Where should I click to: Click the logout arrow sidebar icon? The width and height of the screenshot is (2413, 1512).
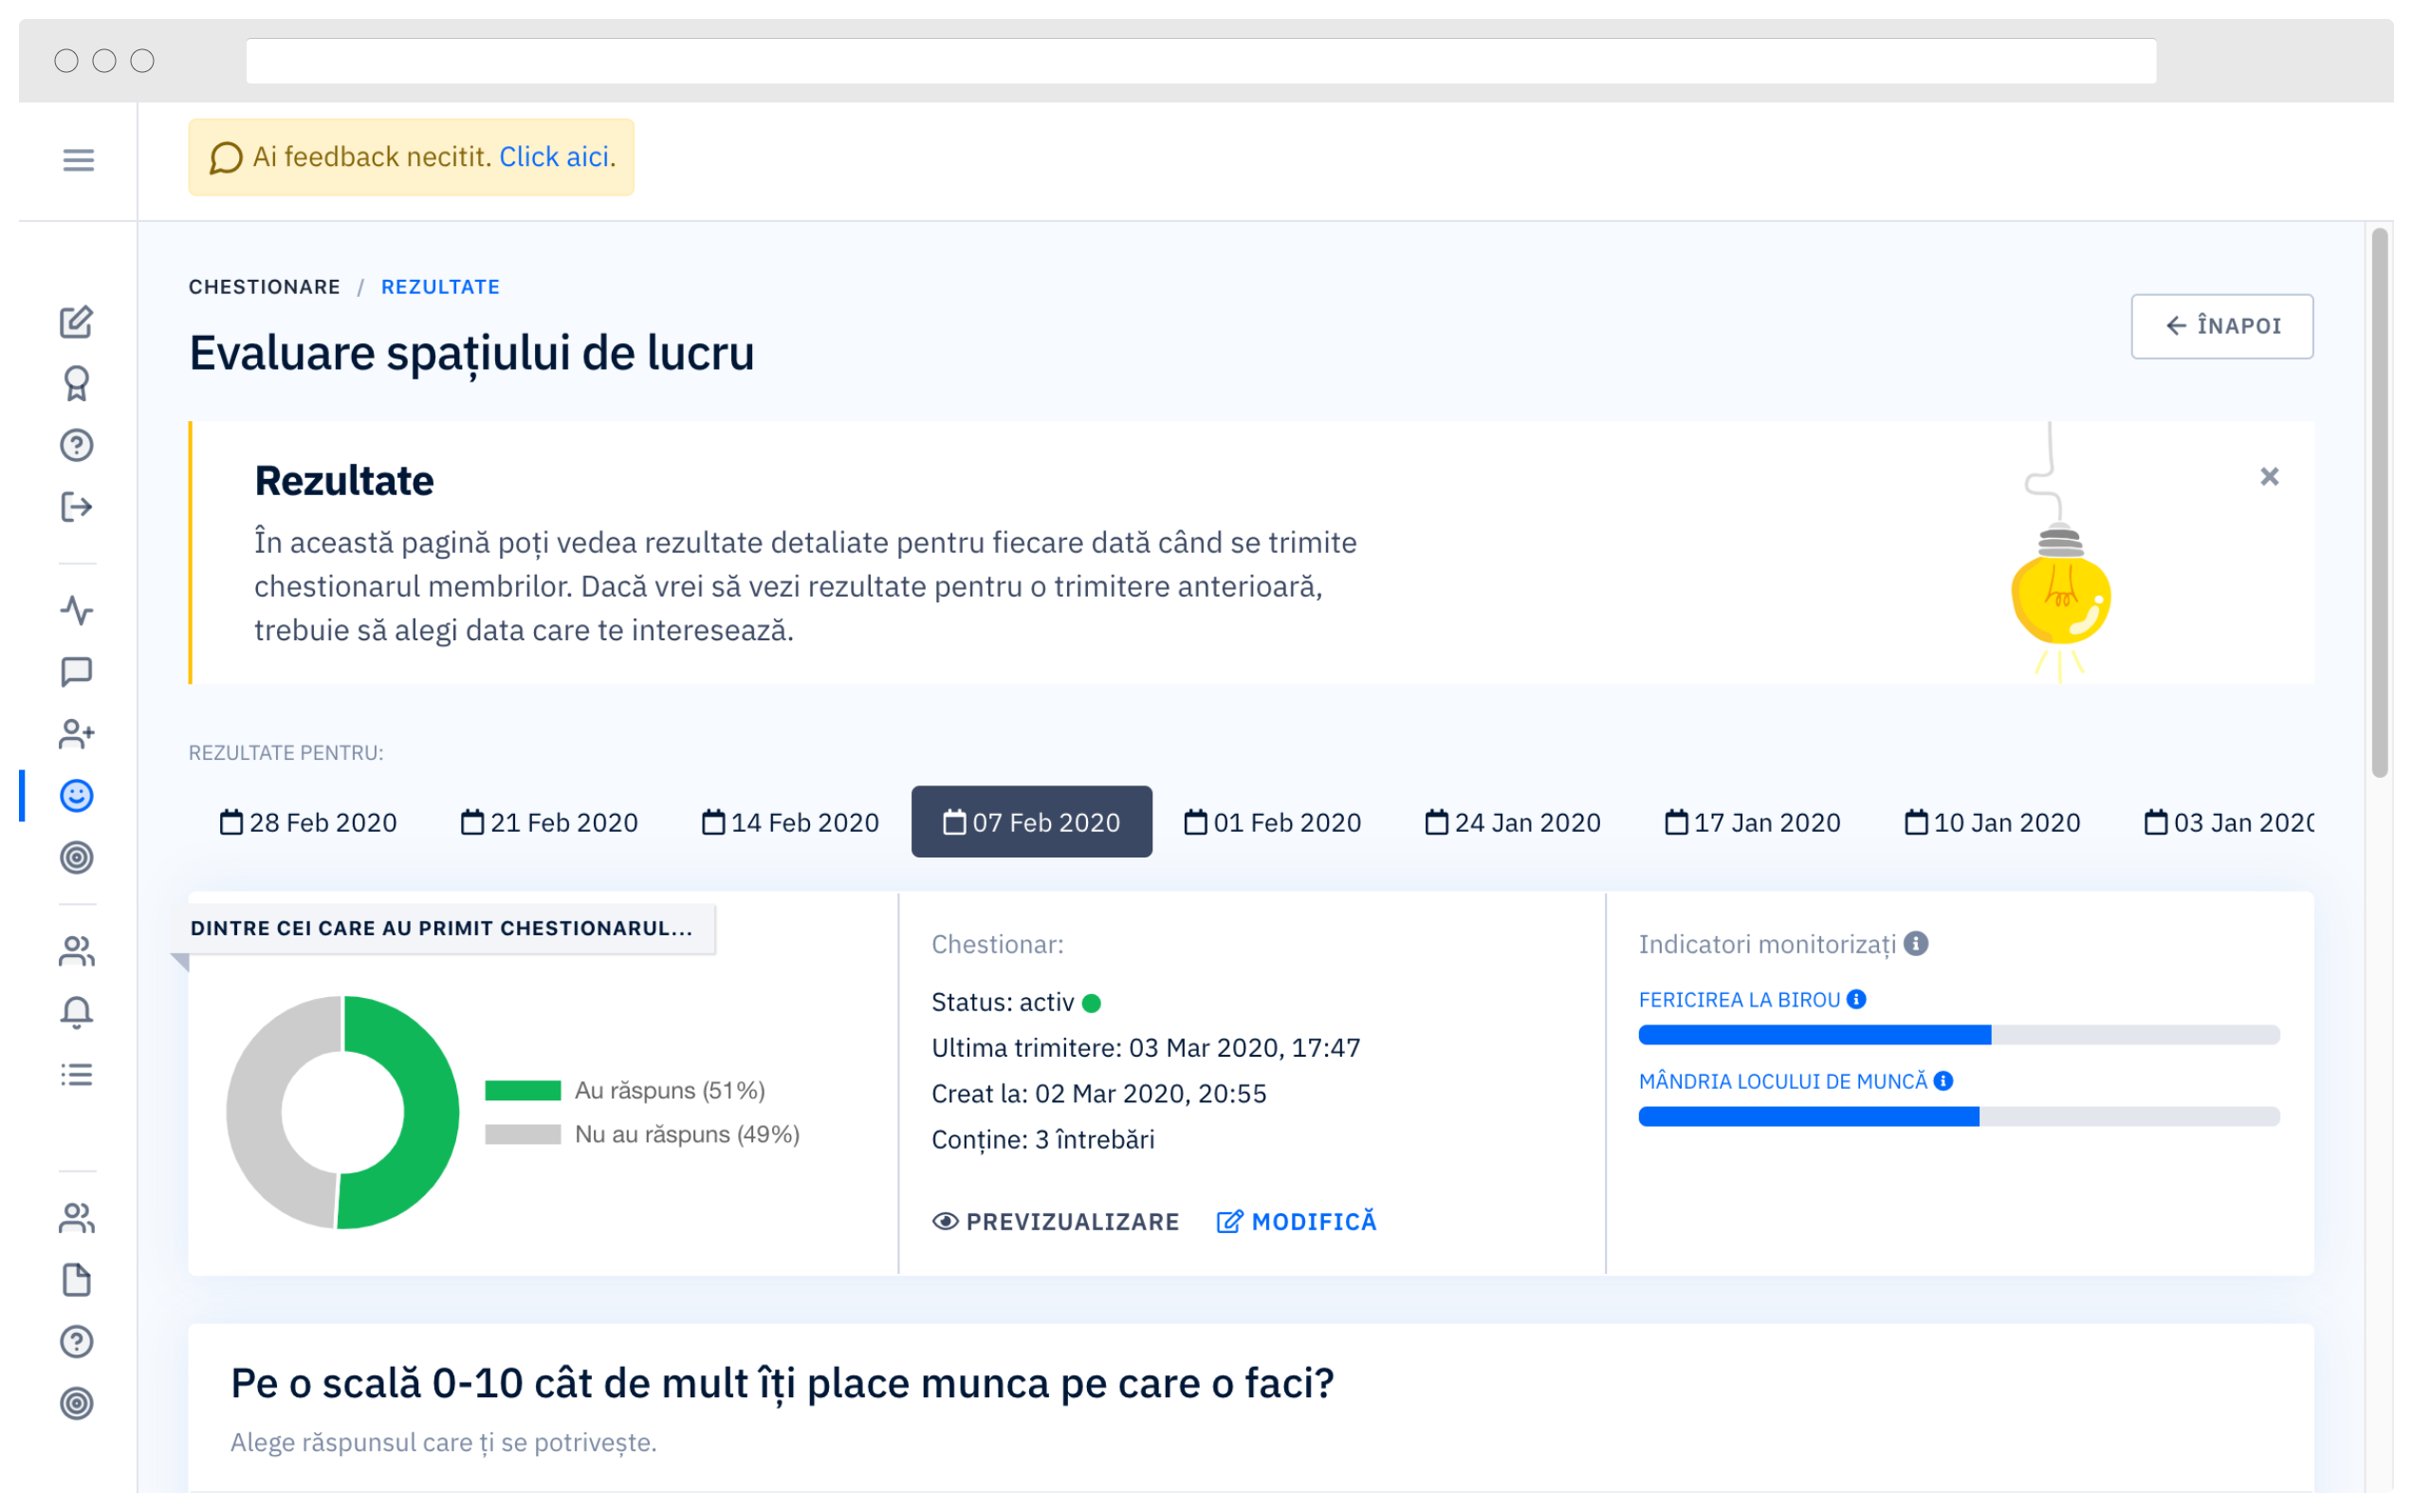click(77, 507)
